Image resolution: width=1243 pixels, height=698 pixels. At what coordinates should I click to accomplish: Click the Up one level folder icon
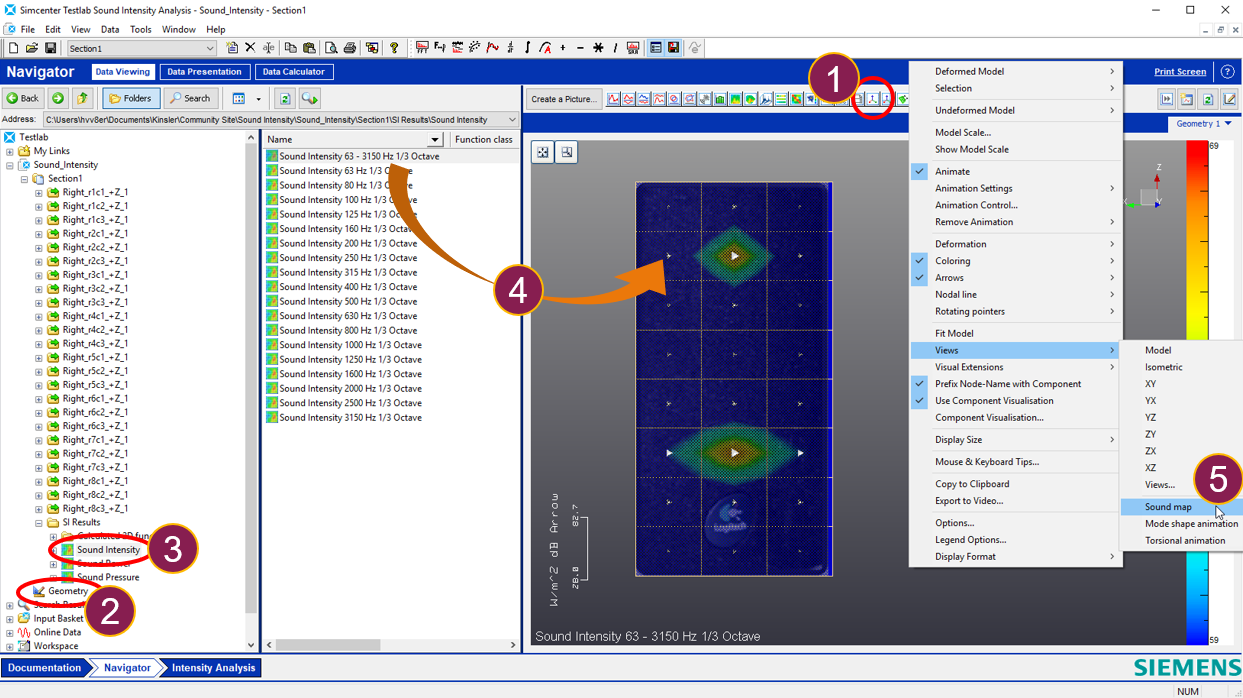[x=82, y=98]
